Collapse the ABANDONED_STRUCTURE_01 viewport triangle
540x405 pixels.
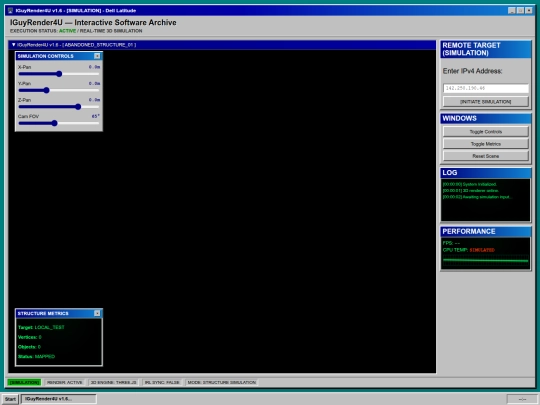pyautogui.click(x=13, y=45)
